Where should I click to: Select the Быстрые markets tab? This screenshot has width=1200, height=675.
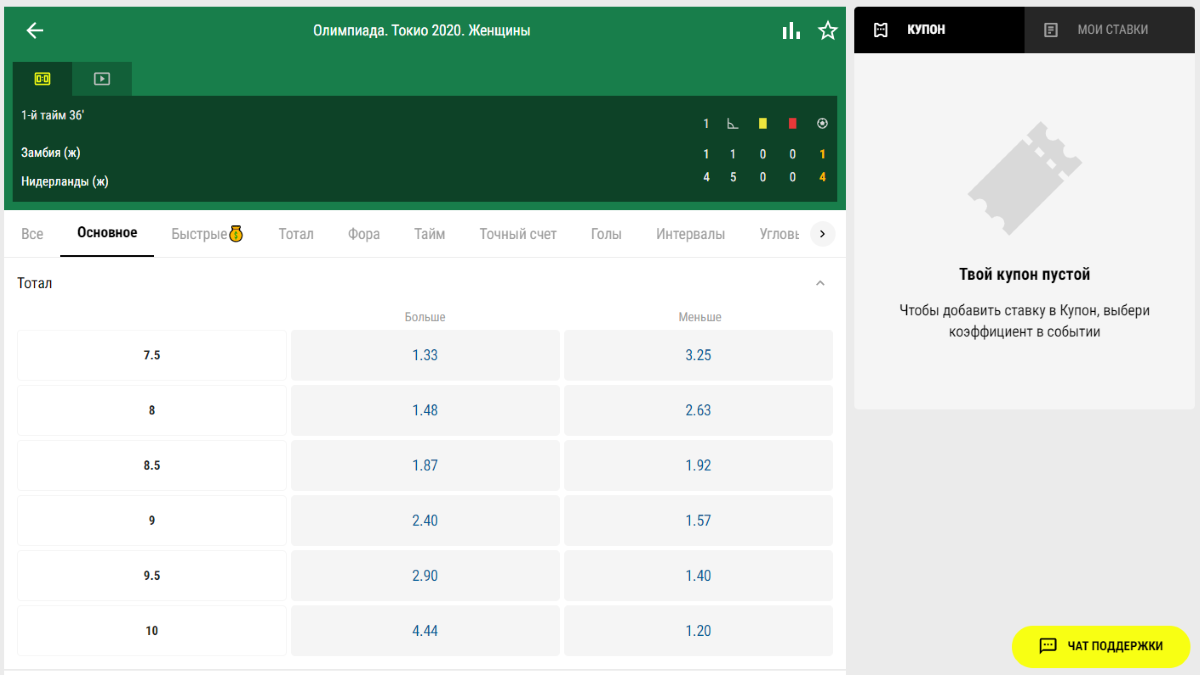pos(207,234)
